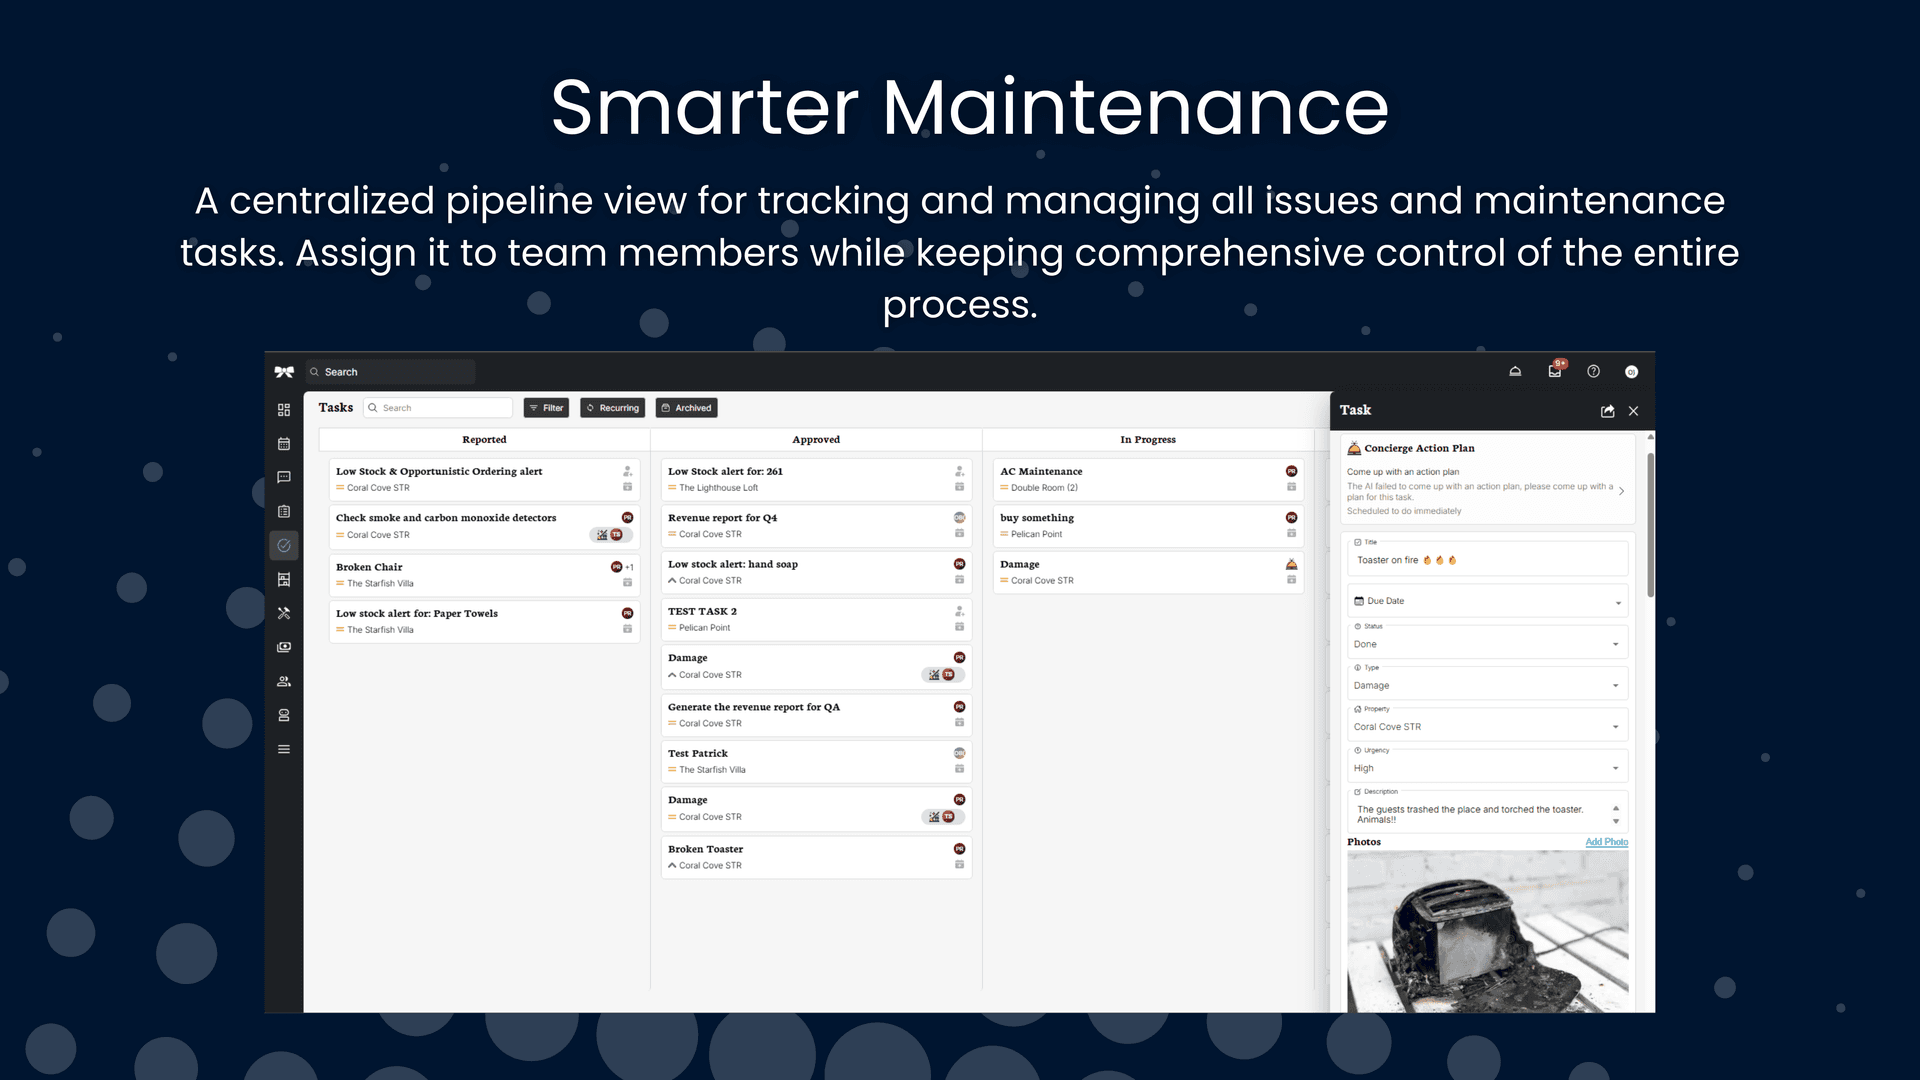Click the Add Photo link in the task panel
Image resolution: width=1920 pixels, height=1080 pixels.
click(1606, 842)
